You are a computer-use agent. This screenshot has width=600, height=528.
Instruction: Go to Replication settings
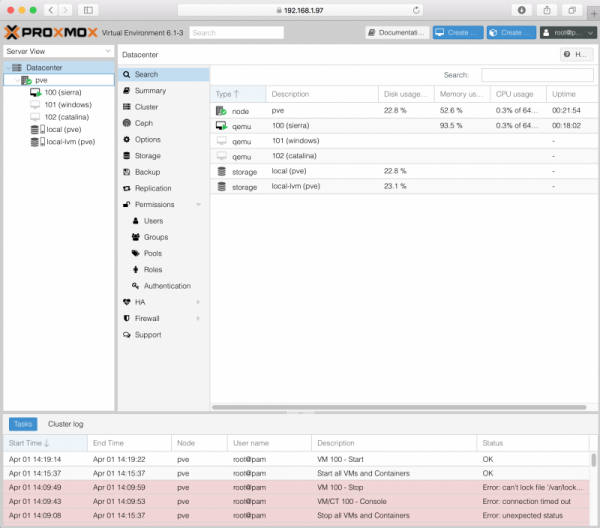(x=153, y=188)
